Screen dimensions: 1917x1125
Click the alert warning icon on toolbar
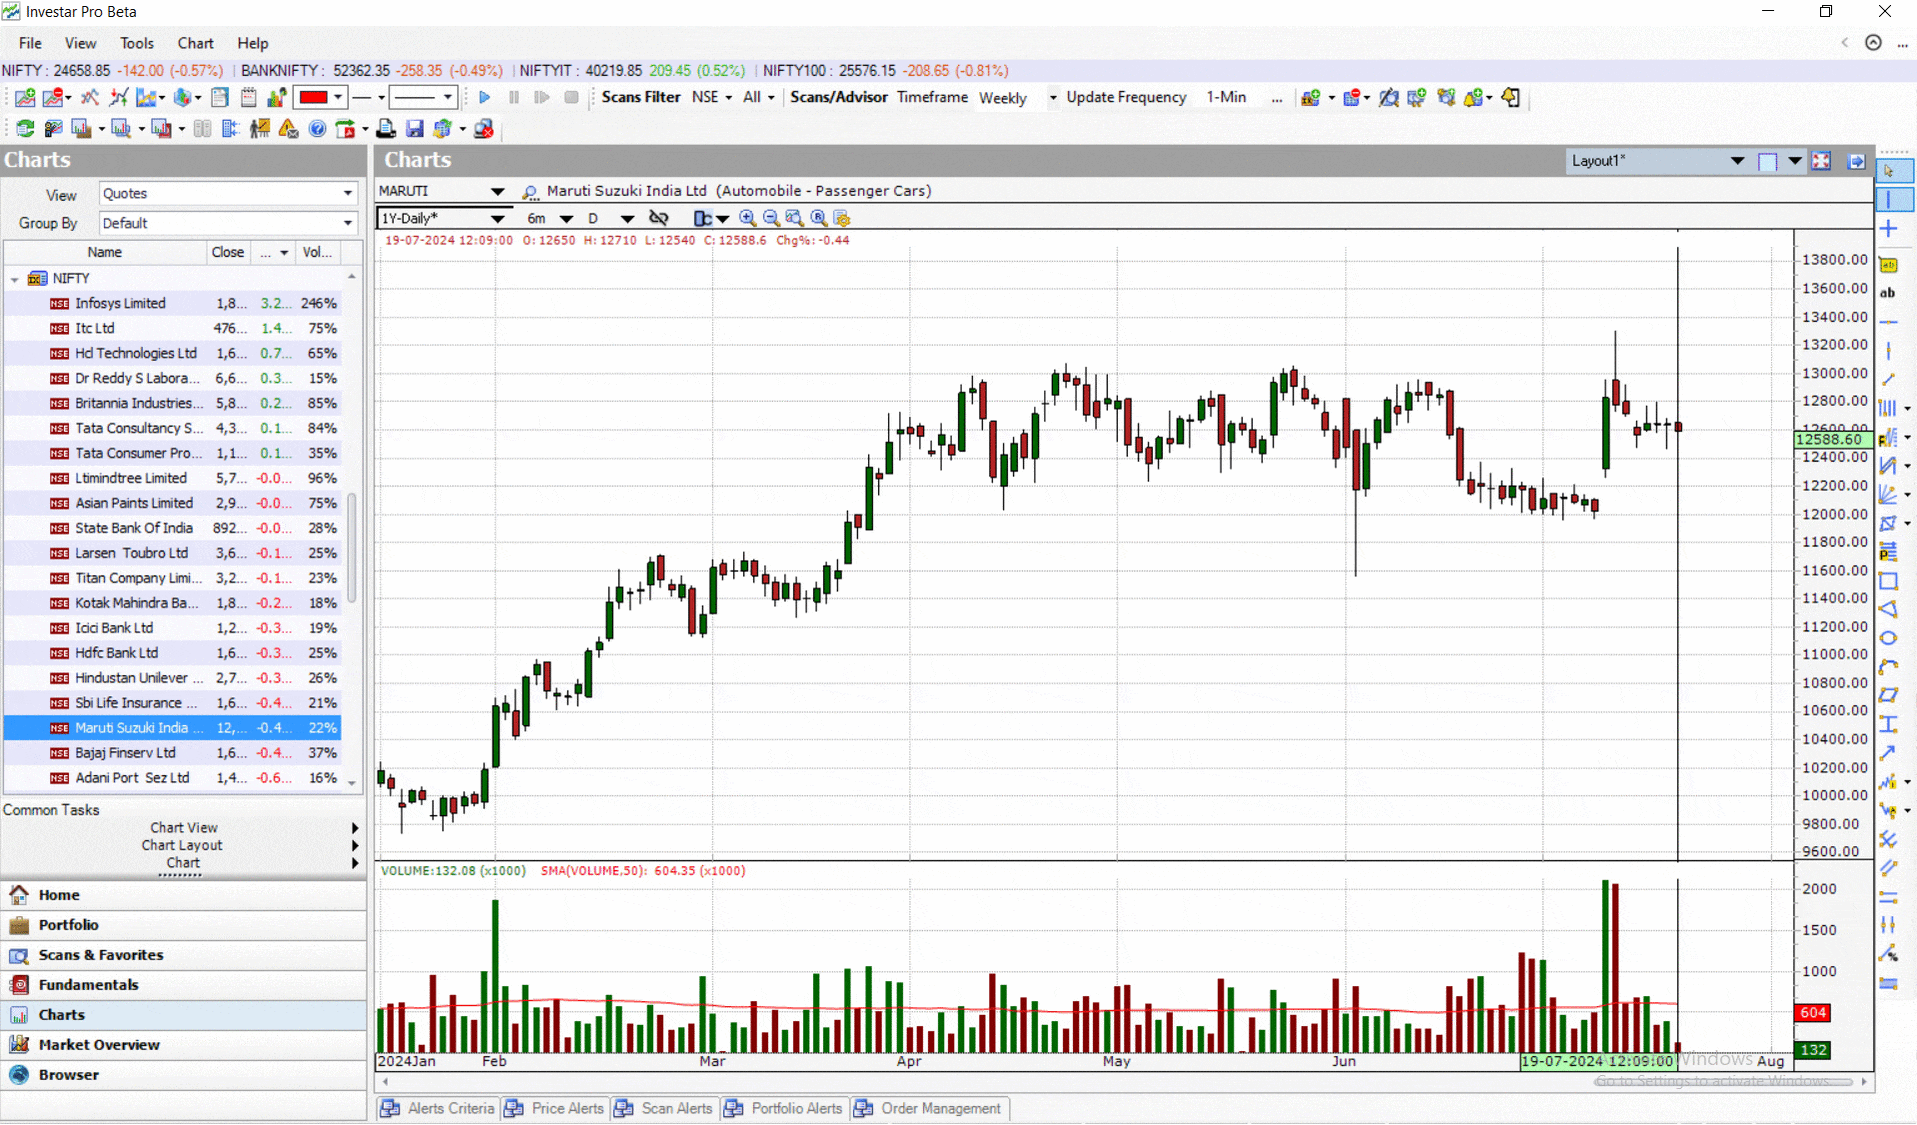tap(288, 128)
